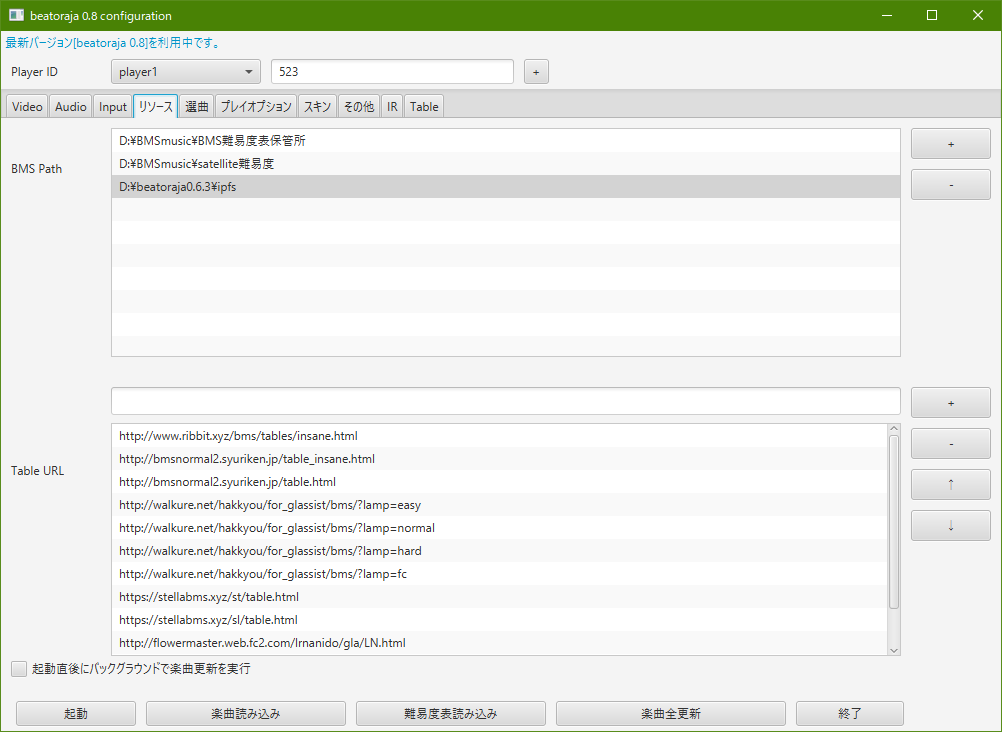
Task: Add a Table URL with the plus button
Action: [x=951, y=403]
